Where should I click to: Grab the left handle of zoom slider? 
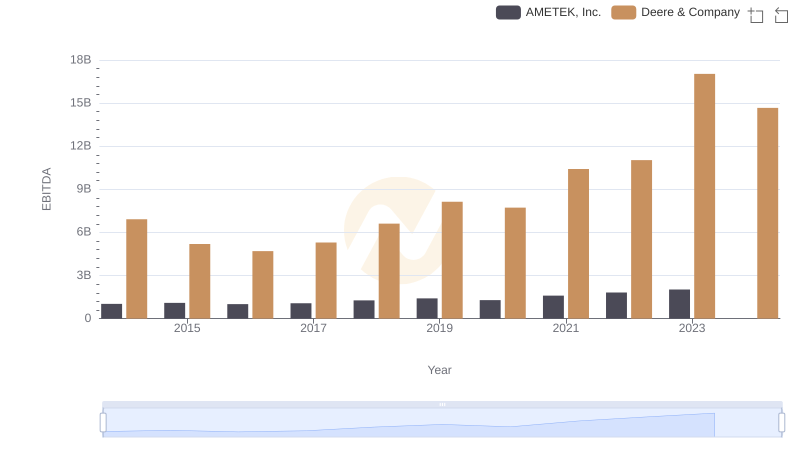[x=103, y=423]
